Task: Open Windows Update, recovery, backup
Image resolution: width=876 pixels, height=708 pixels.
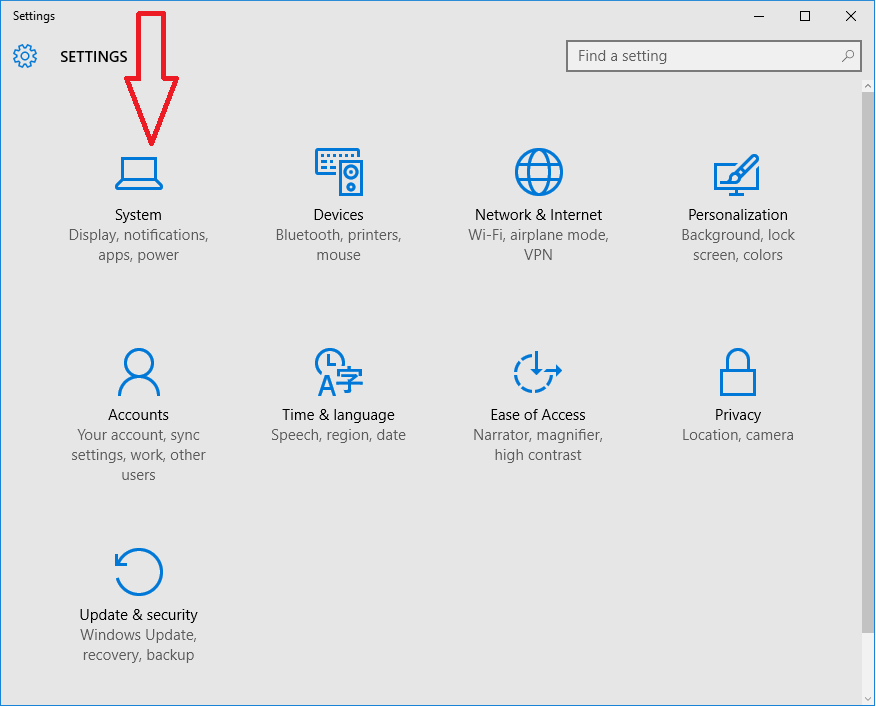Action: point(138,644)
